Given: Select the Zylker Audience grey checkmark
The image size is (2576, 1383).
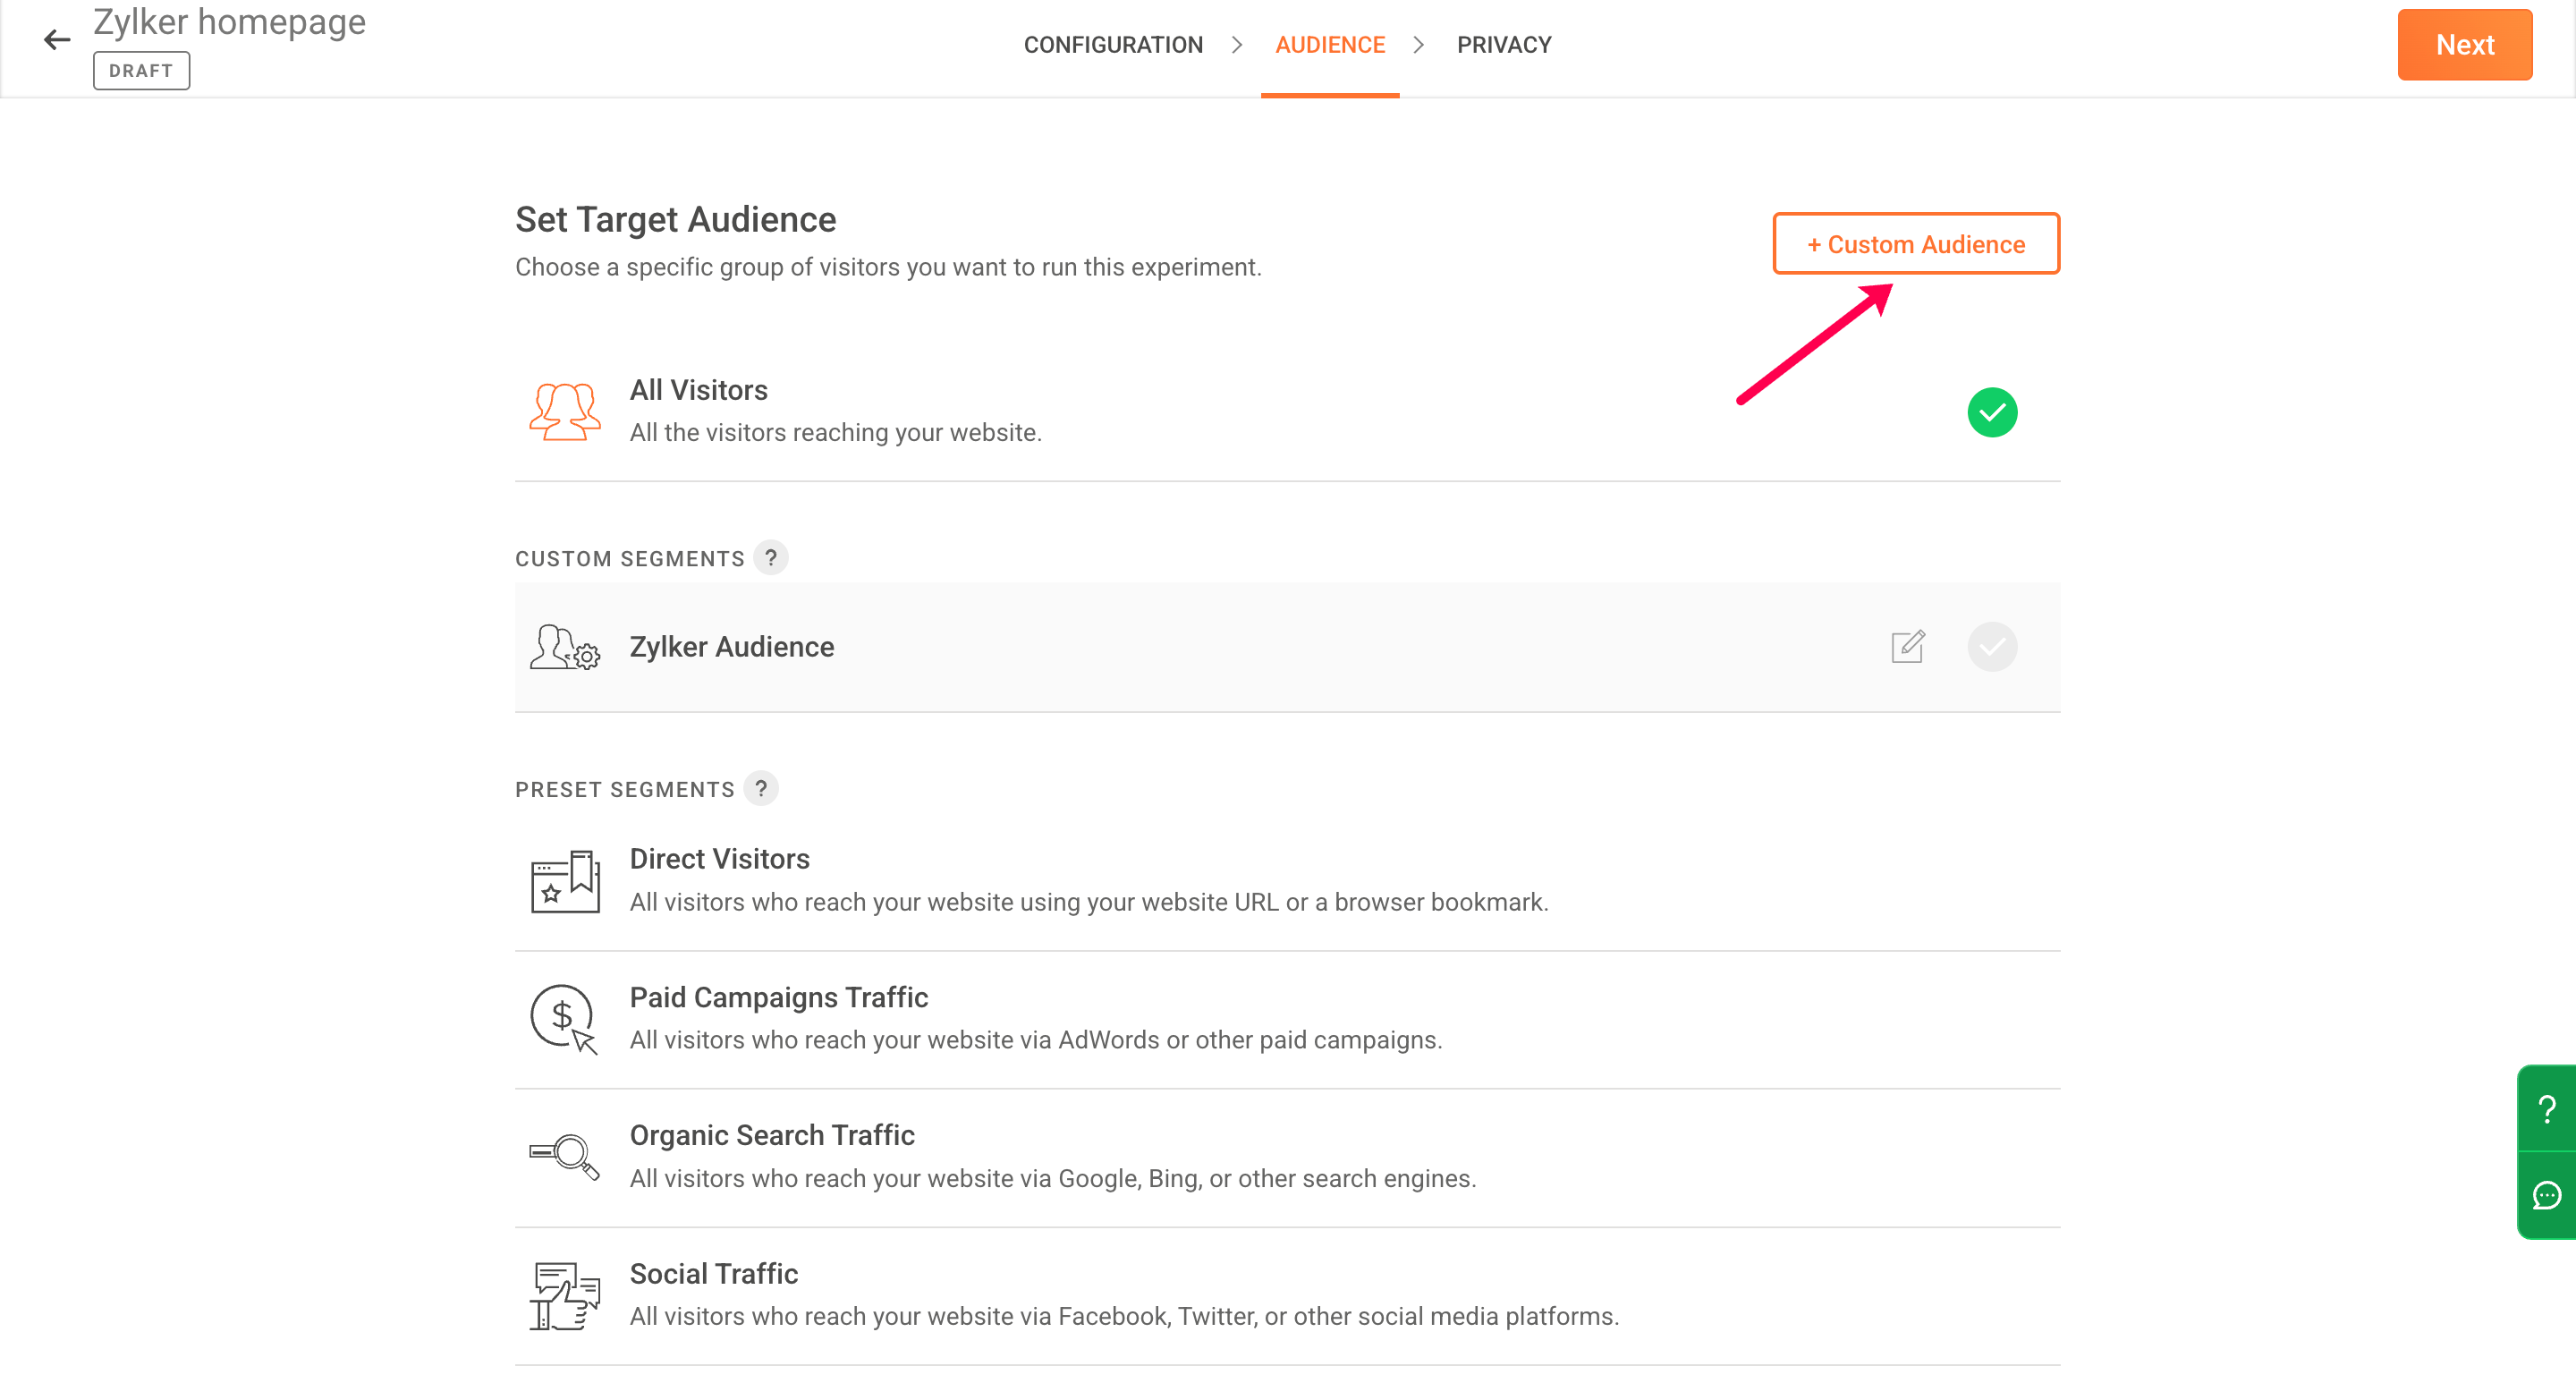Looking at the screenshot, I should [x=1991, y=647].
